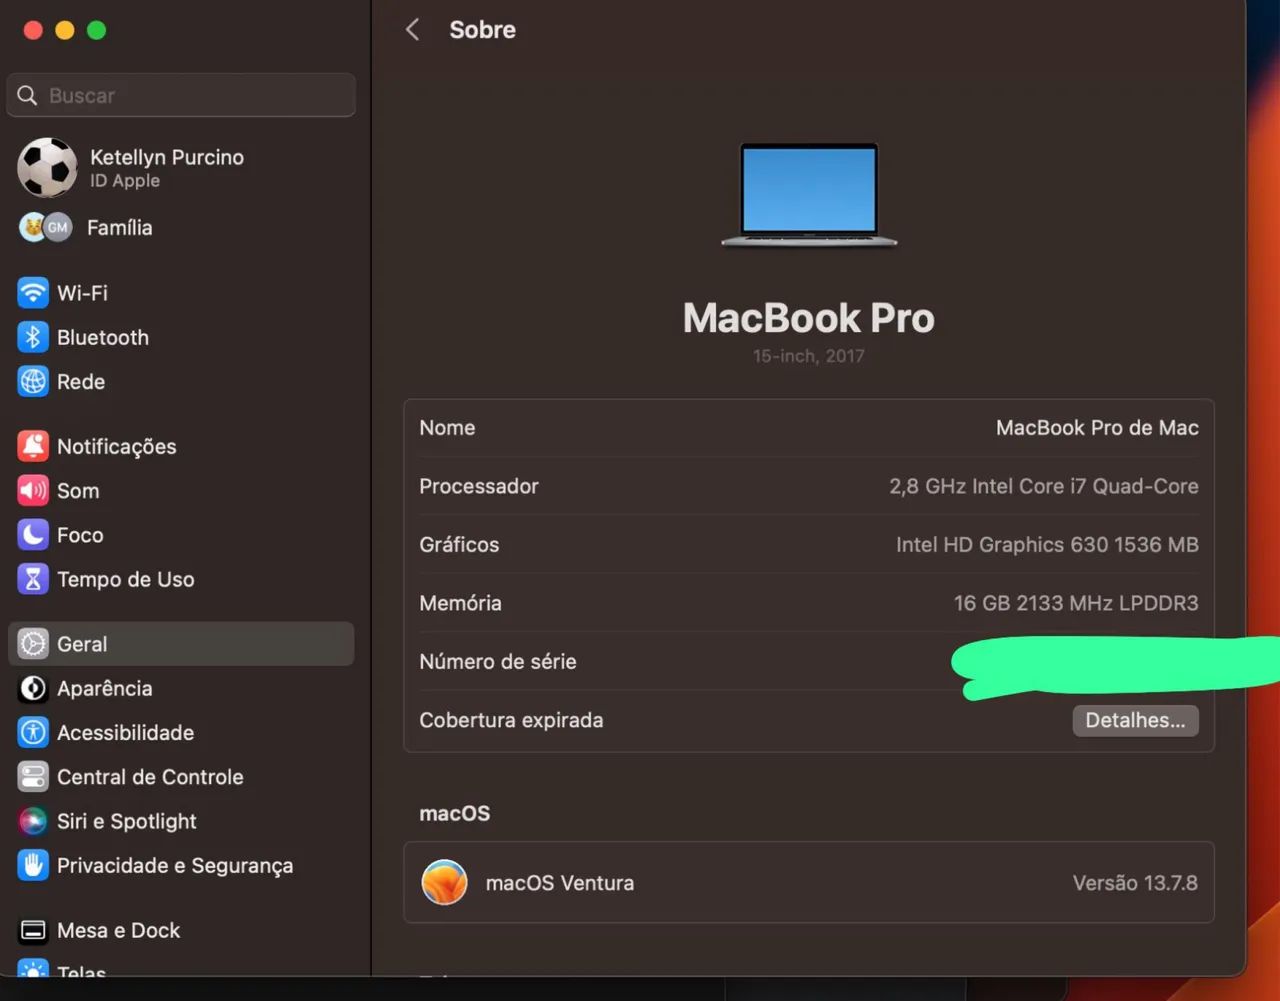The height and width of the screenshot is (1001, 1280).
Task: Close the window with red button
Action: point(33,30)
